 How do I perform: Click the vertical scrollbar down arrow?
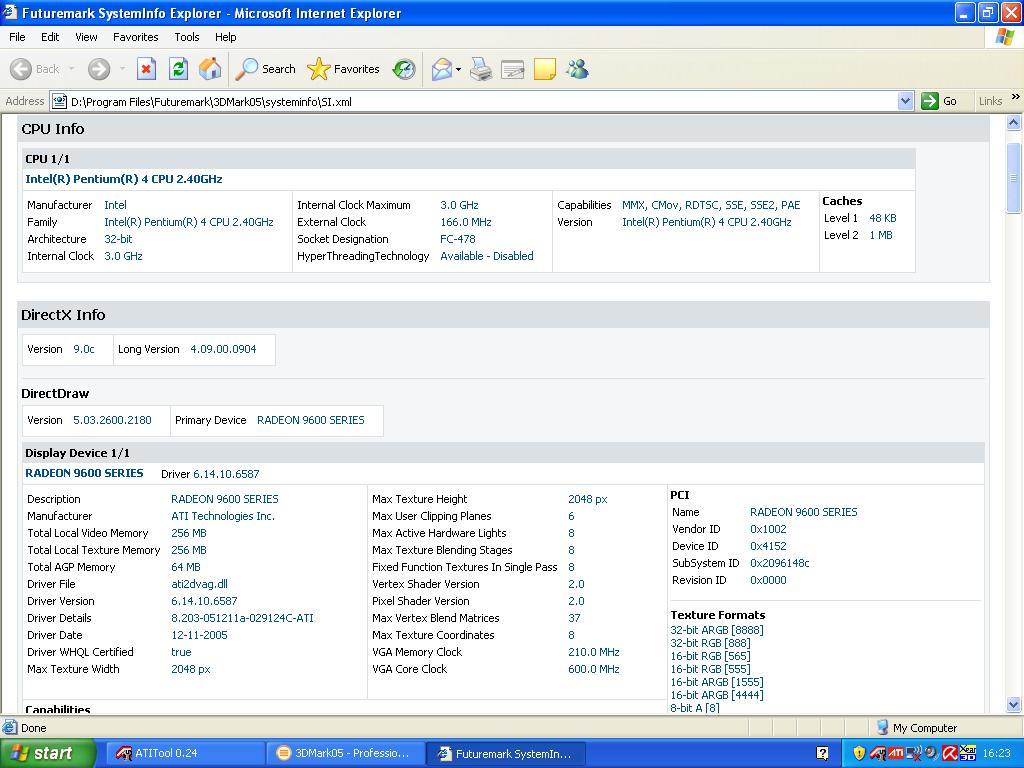(x=1014, y=704)
